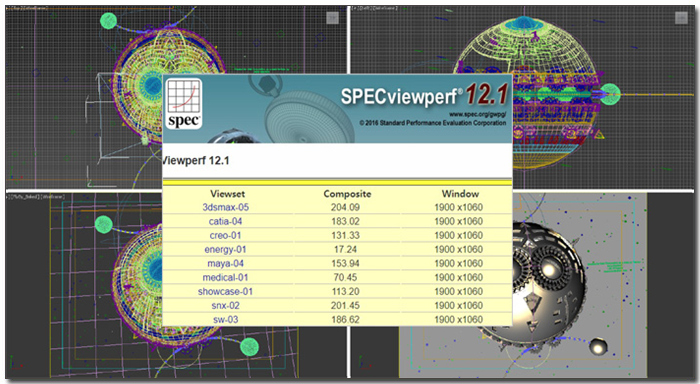Image resolution: width=700 pixels, height=384 pixels.
Task: Select the green sphere beside the top-right wireframe globe
Action: [x=610, y=94]
